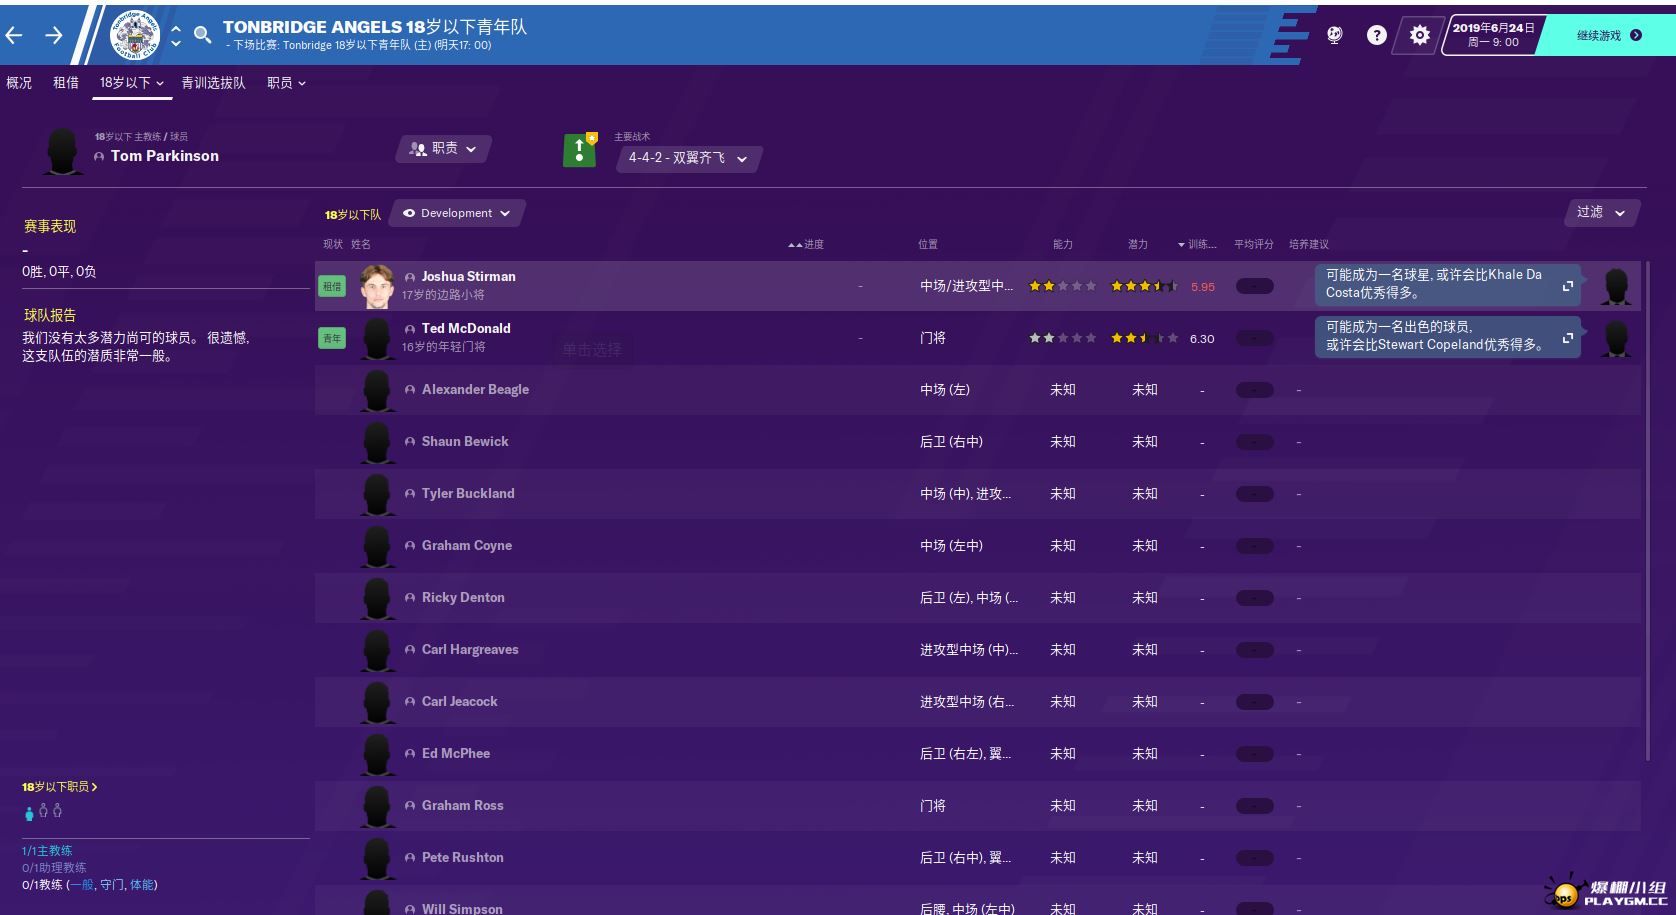This screenshot has width=1676, height=915.
Task: Expand Joshua Stirman's coach report popup
Action: click(x=1567, y=286)
